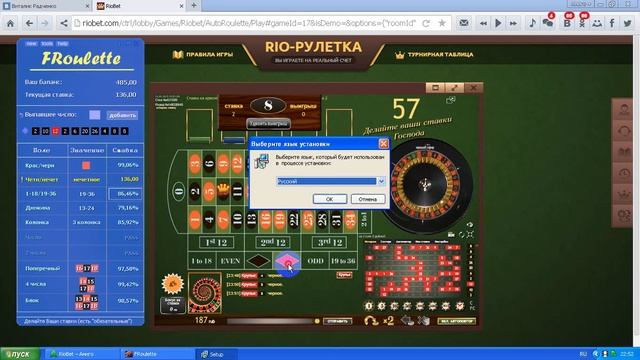Click the number input box beside Выпавшее число
The image size is (640, 360).
tap(95, 115)
